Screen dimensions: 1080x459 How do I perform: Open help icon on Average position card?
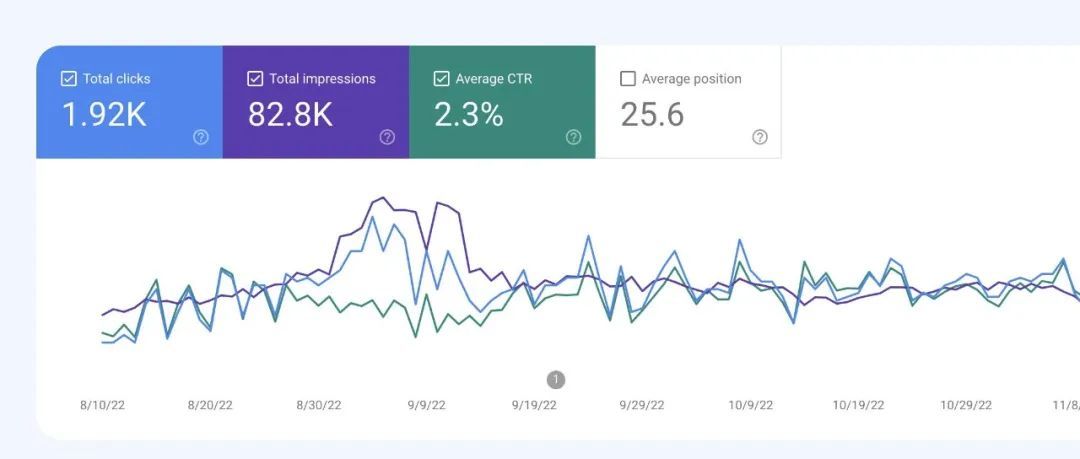pos(760,138)
